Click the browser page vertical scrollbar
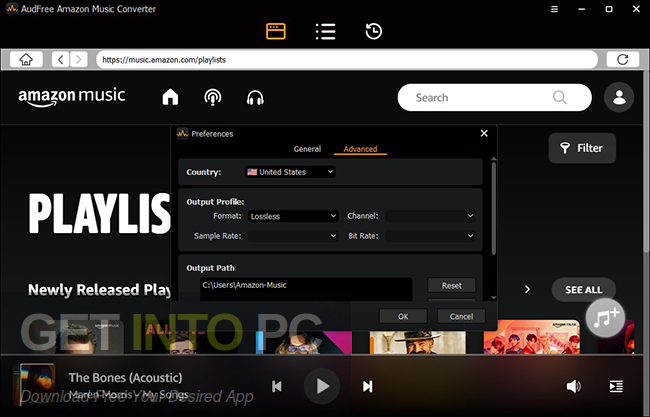Image resolution: width=650 pixels, height=417 pixels. click(646, 162)
